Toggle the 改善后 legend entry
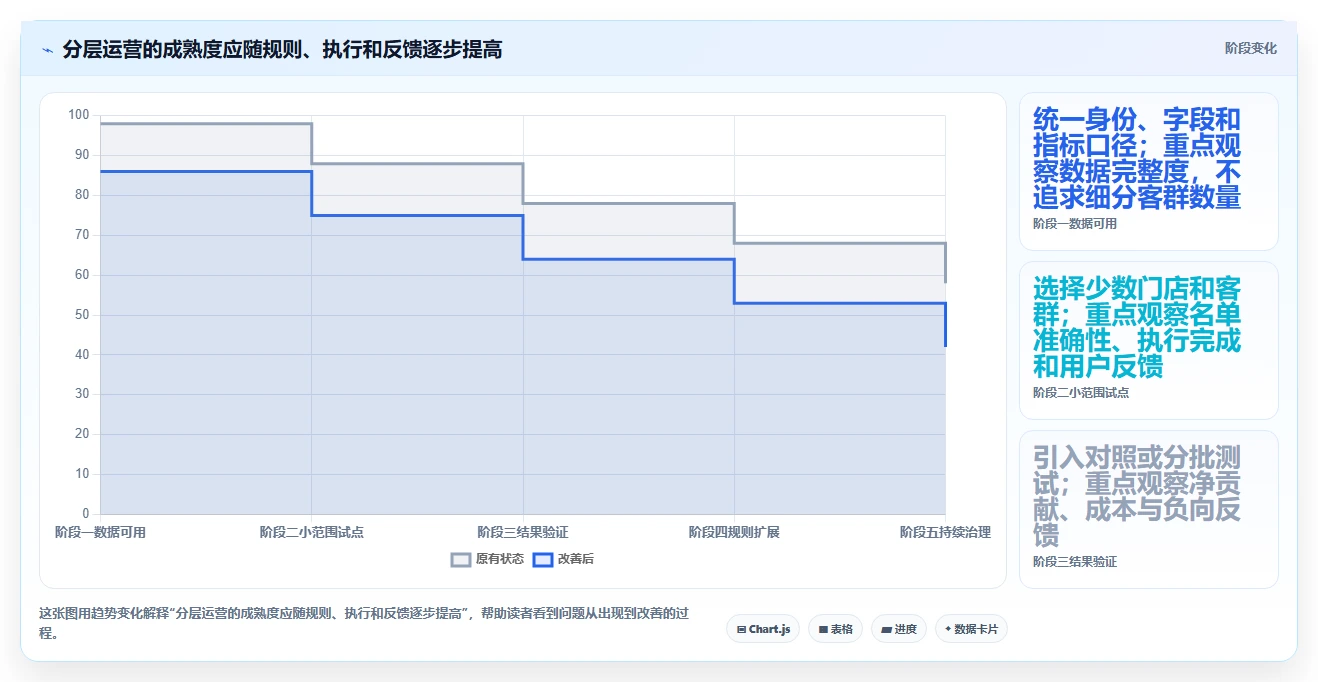This screenshot has width=1318, height=682. 563,559
